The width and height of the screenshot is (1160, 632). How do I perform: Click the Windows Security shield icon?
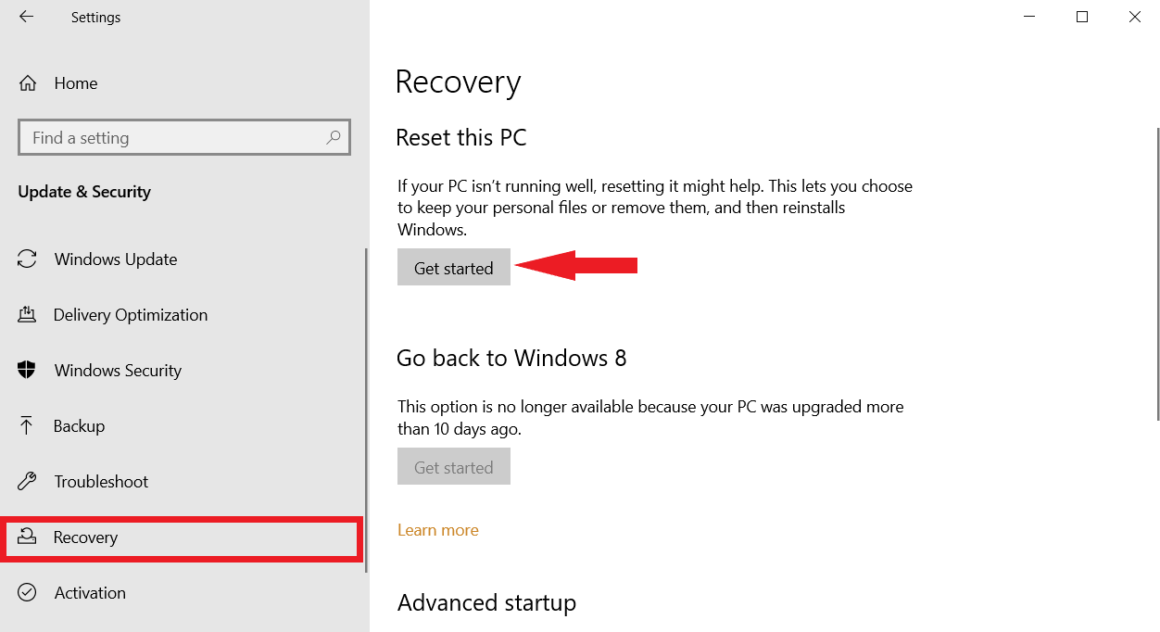[x=28, y=370]
